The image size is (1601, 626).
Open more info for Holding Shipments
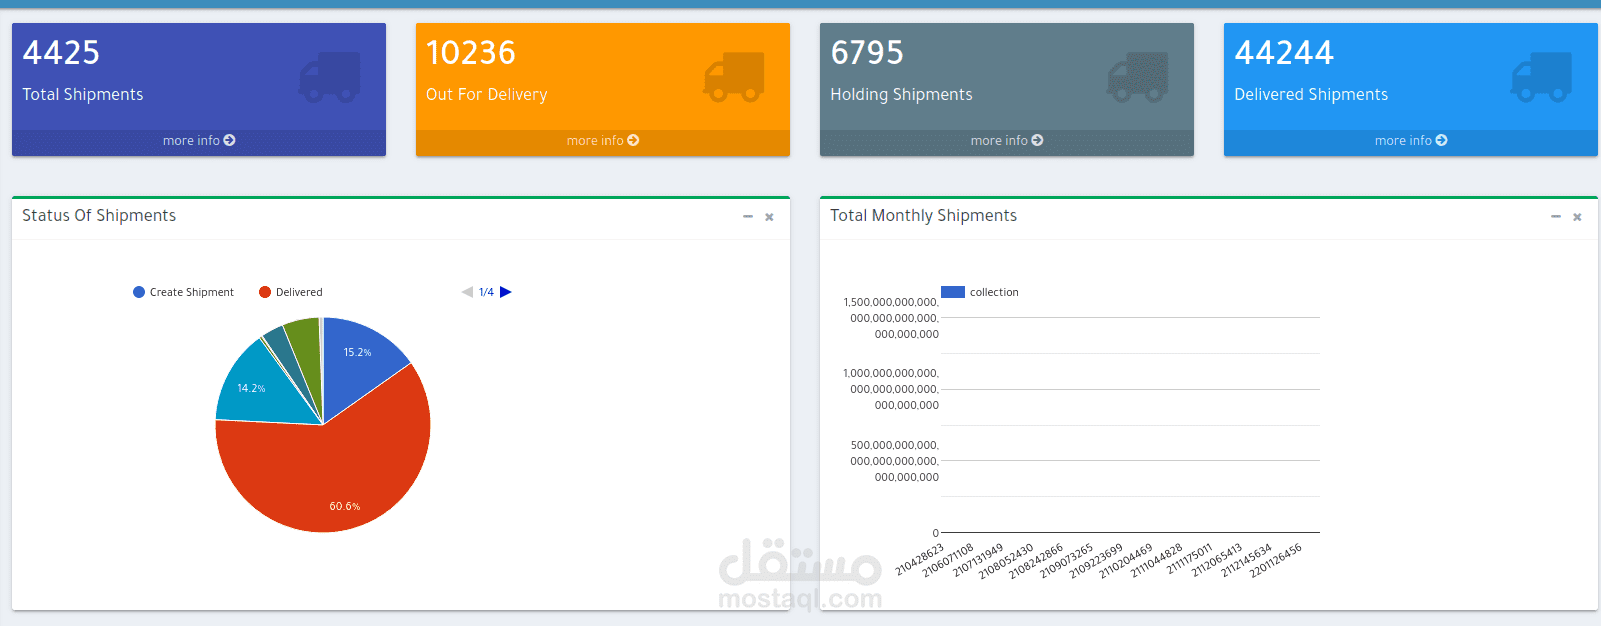tap(1007, 141)
